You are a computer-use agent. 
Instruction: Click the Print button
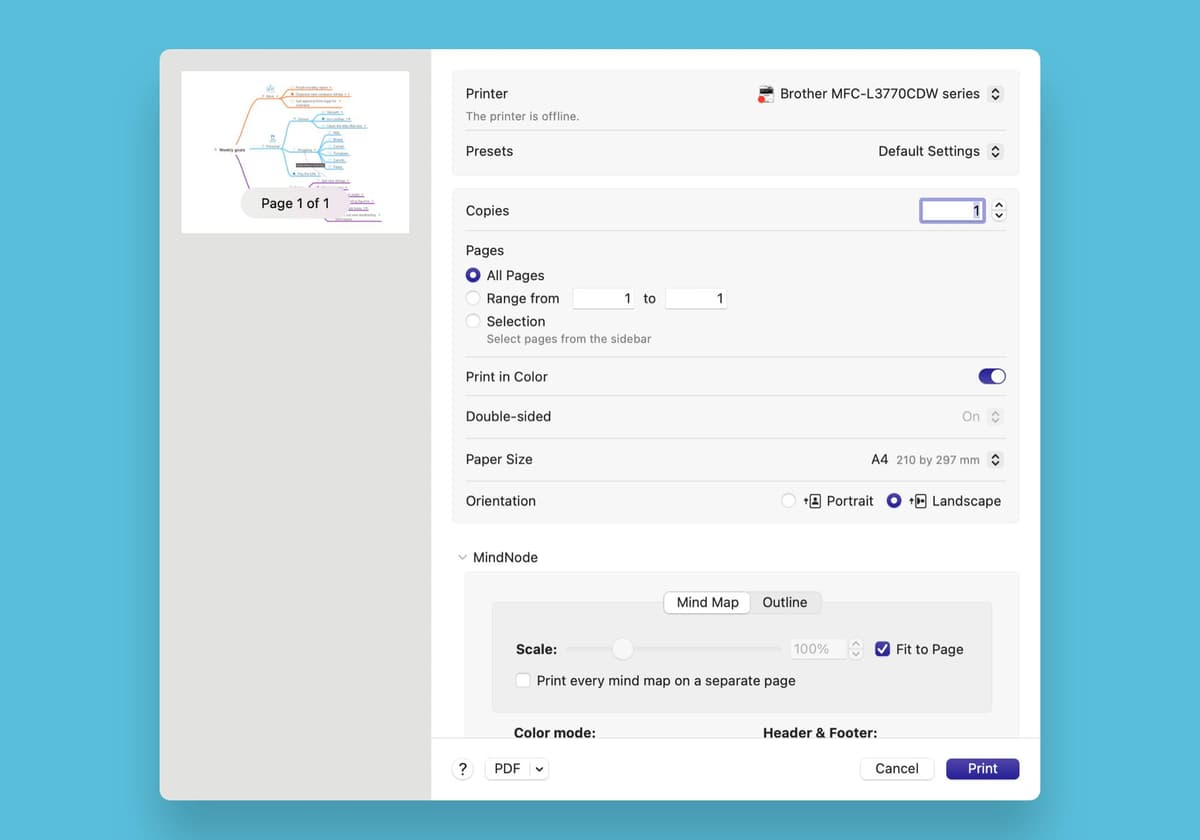point(982,769)
